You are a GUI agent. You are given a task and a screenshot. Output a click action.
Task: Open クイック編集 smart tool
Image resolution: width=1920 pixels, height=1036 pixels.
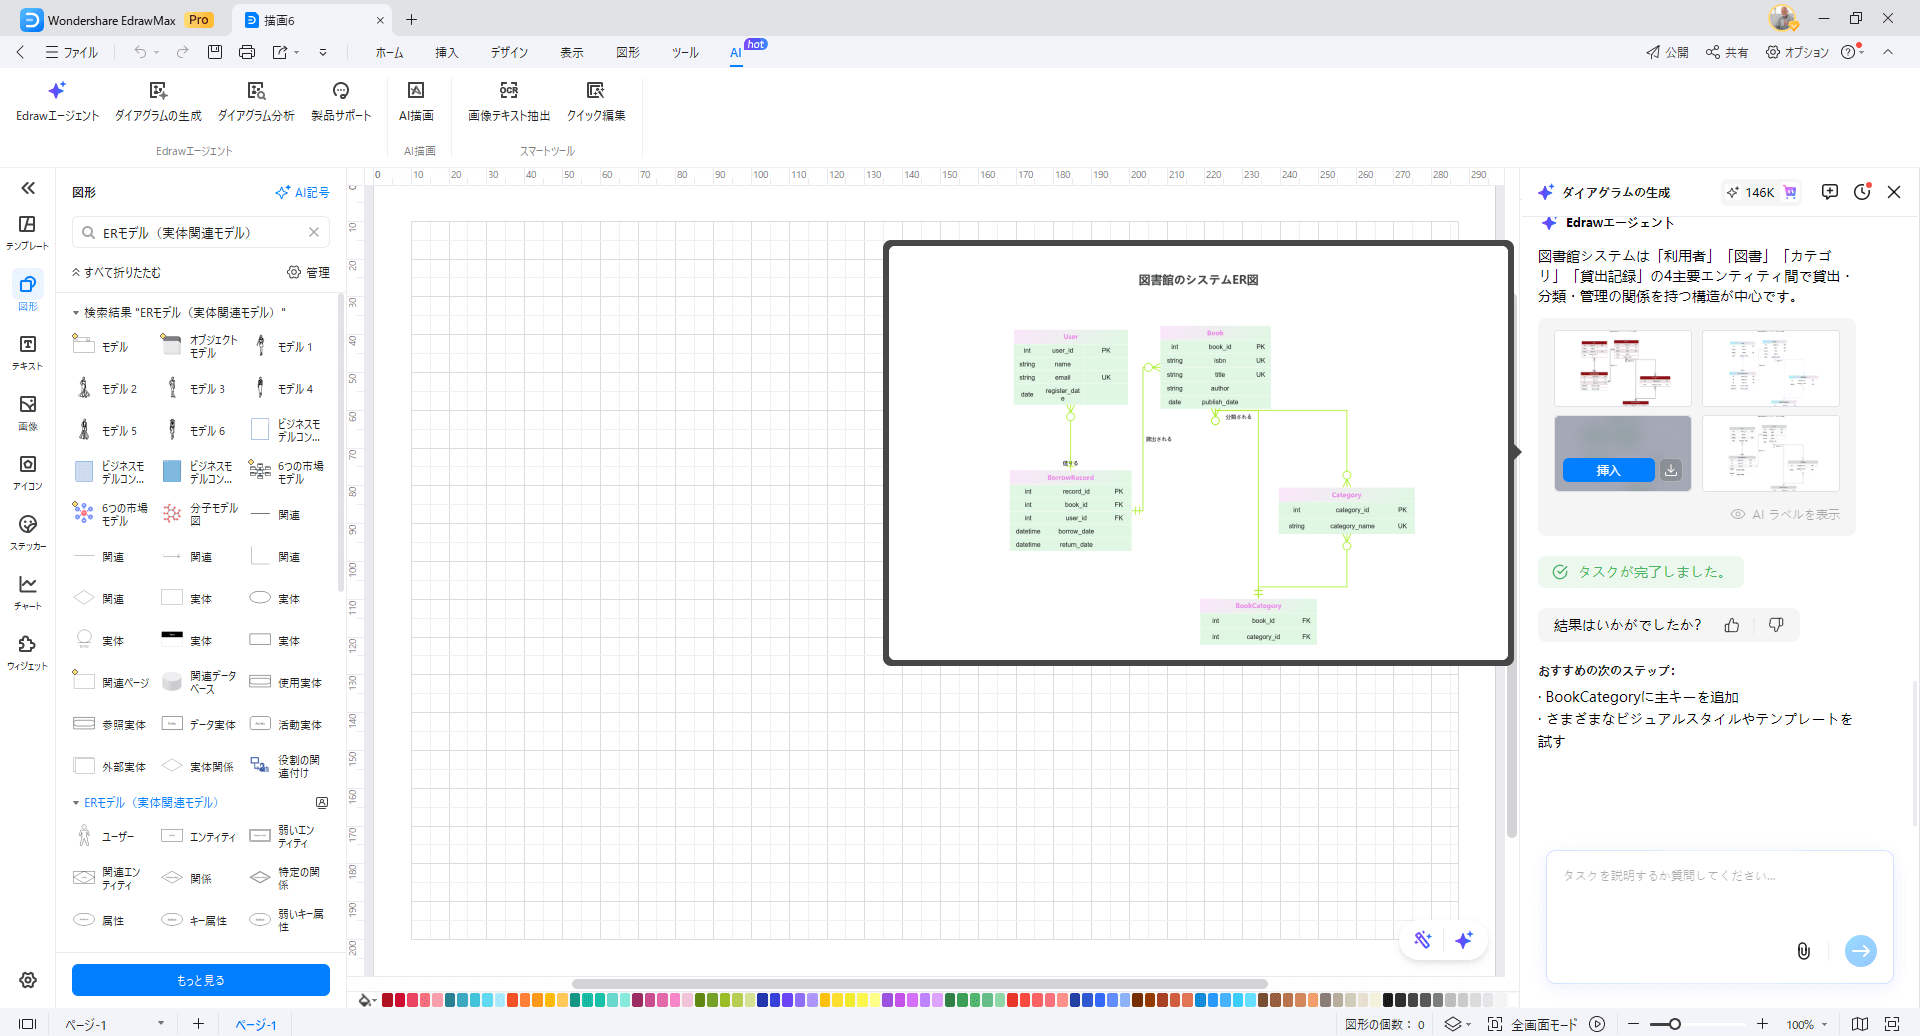coord(596,101)
